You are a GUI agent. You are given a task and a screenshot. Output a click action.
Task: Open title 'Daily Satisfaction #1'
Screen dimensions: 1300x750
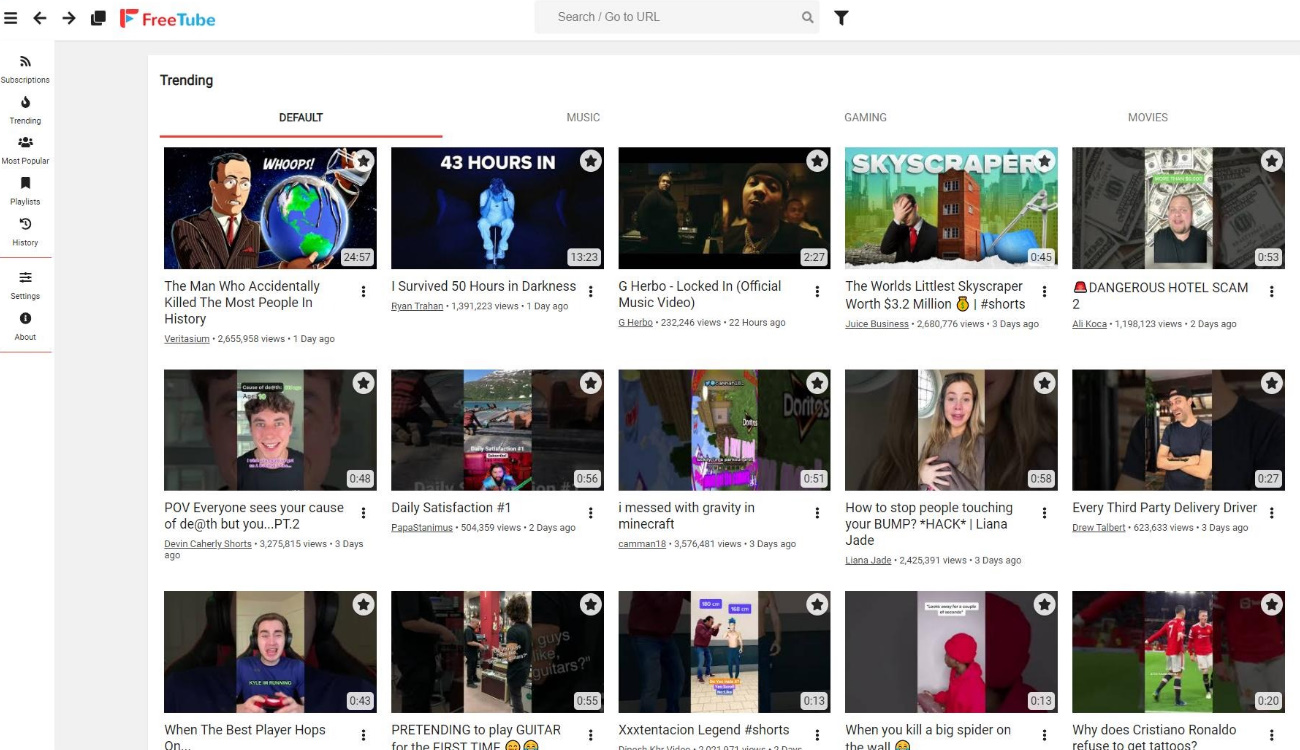(451, 508)
